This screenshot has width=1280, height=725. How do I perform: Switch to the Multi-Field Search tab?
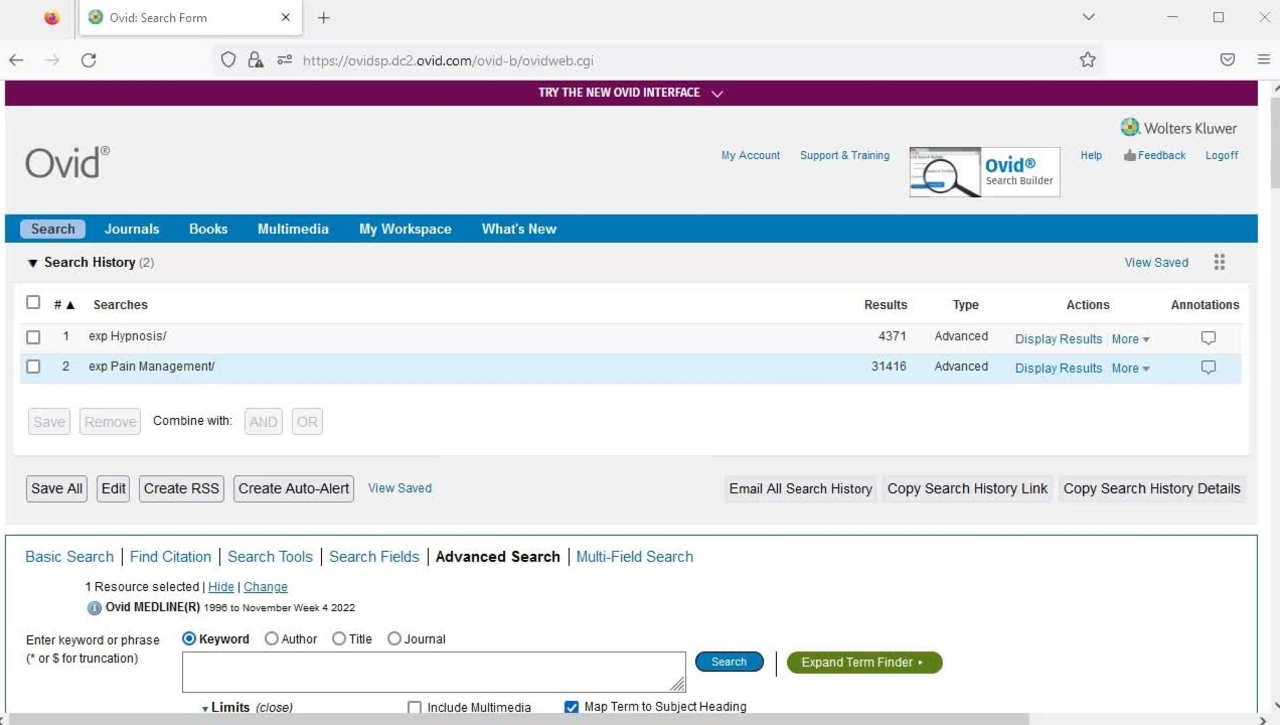click(634, 557)
